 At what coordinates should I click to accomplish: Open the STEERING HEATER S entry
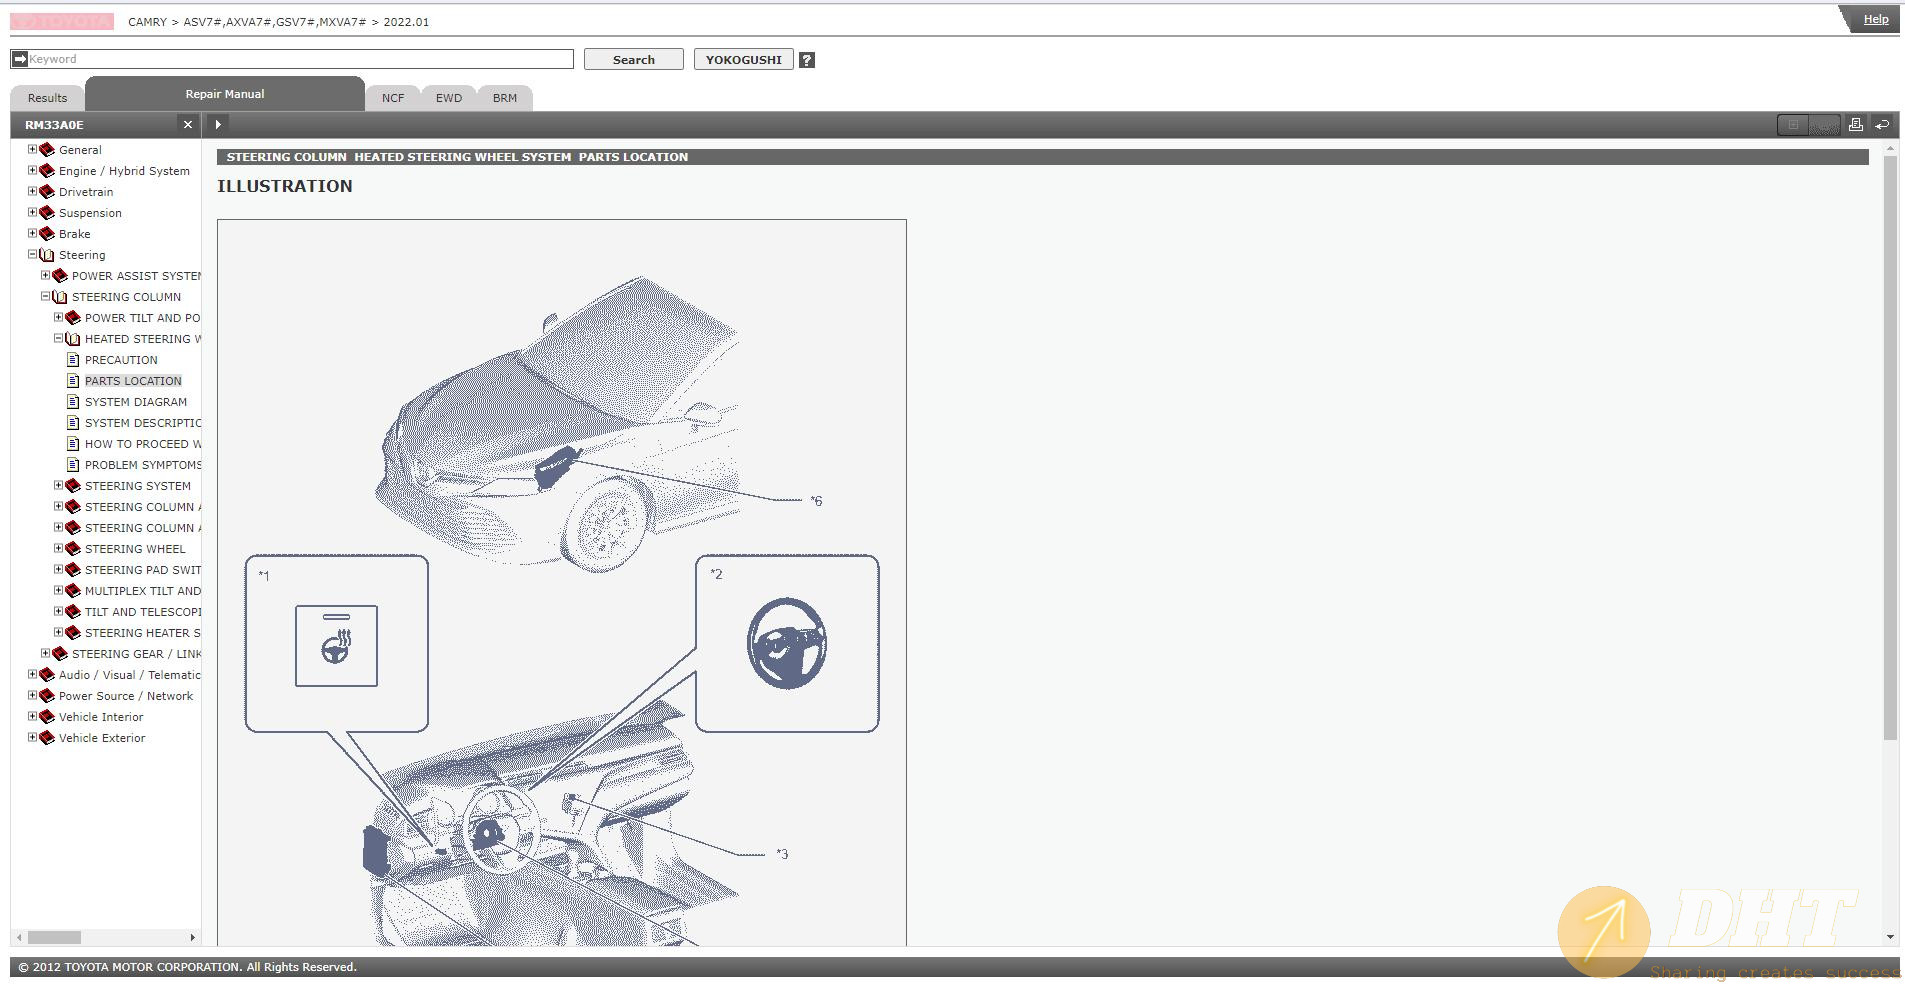(x=143, y=633)
